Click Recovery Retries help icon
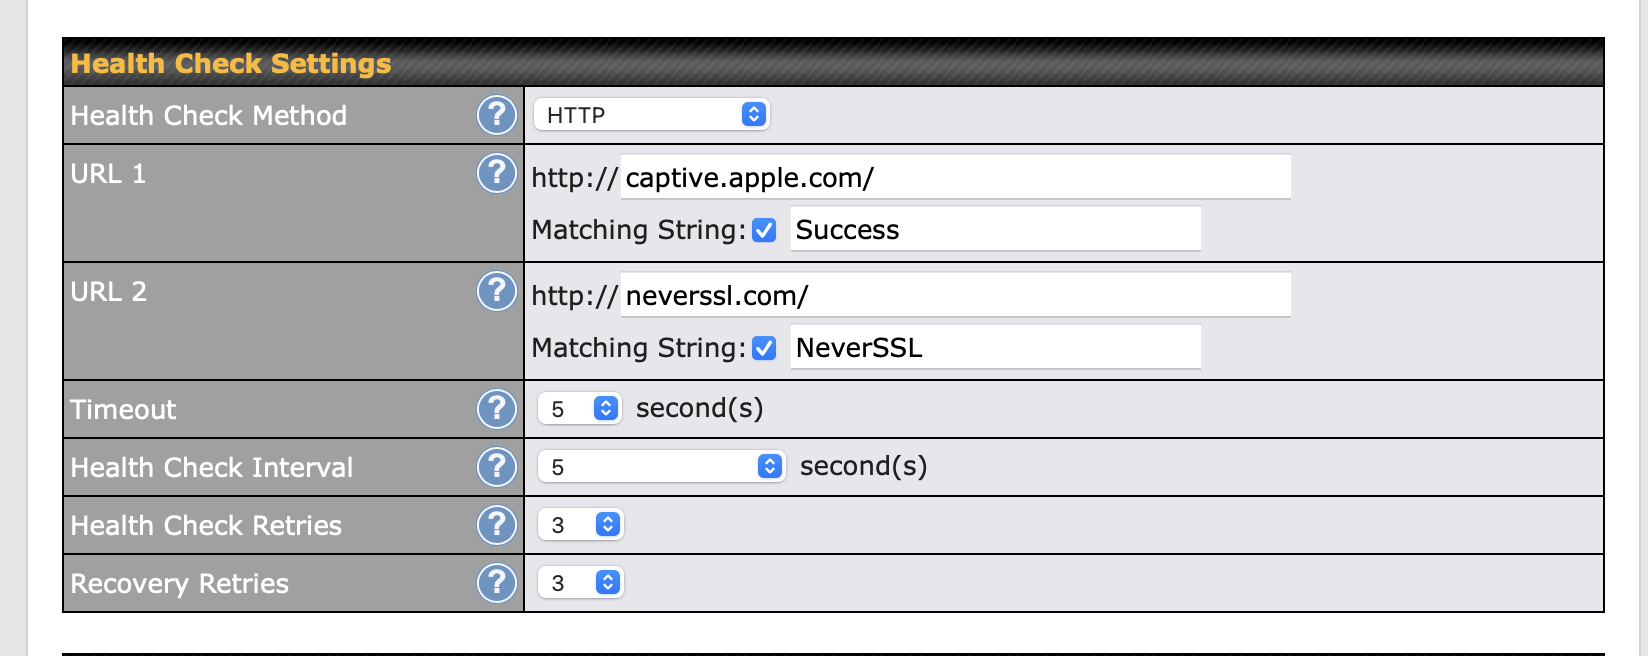The width and height of the screenshot is (1648, 656). pyautogui.click(x=496, y=583)
